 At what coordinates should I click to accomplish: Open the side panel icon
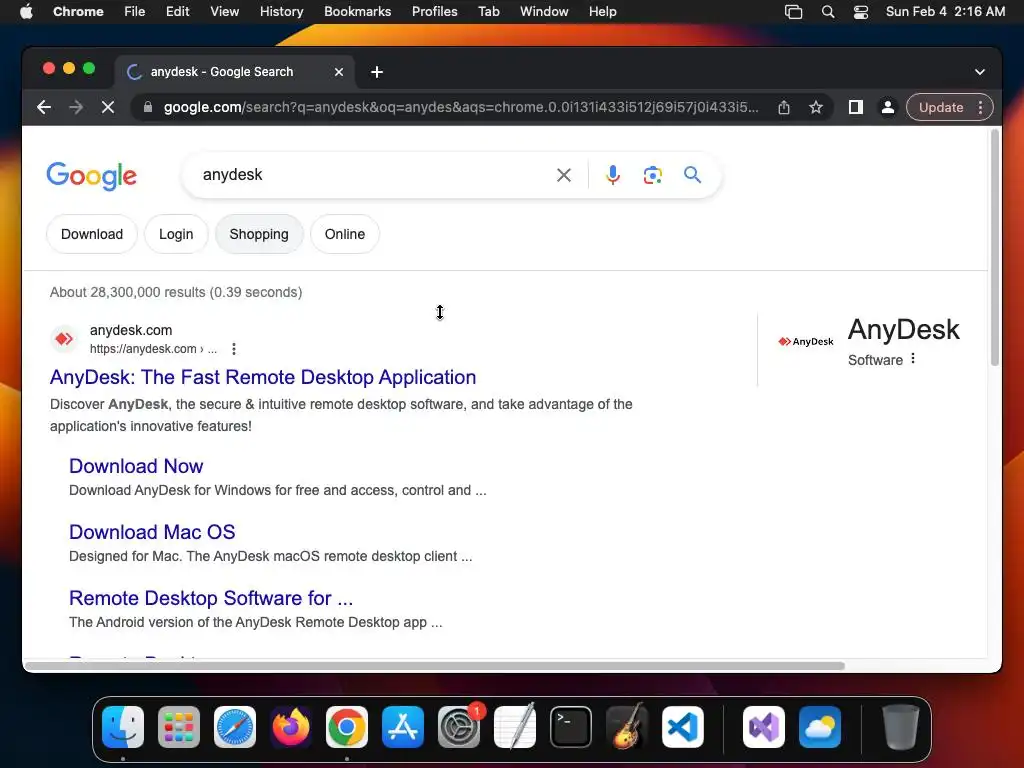click(x=856, y=107)
